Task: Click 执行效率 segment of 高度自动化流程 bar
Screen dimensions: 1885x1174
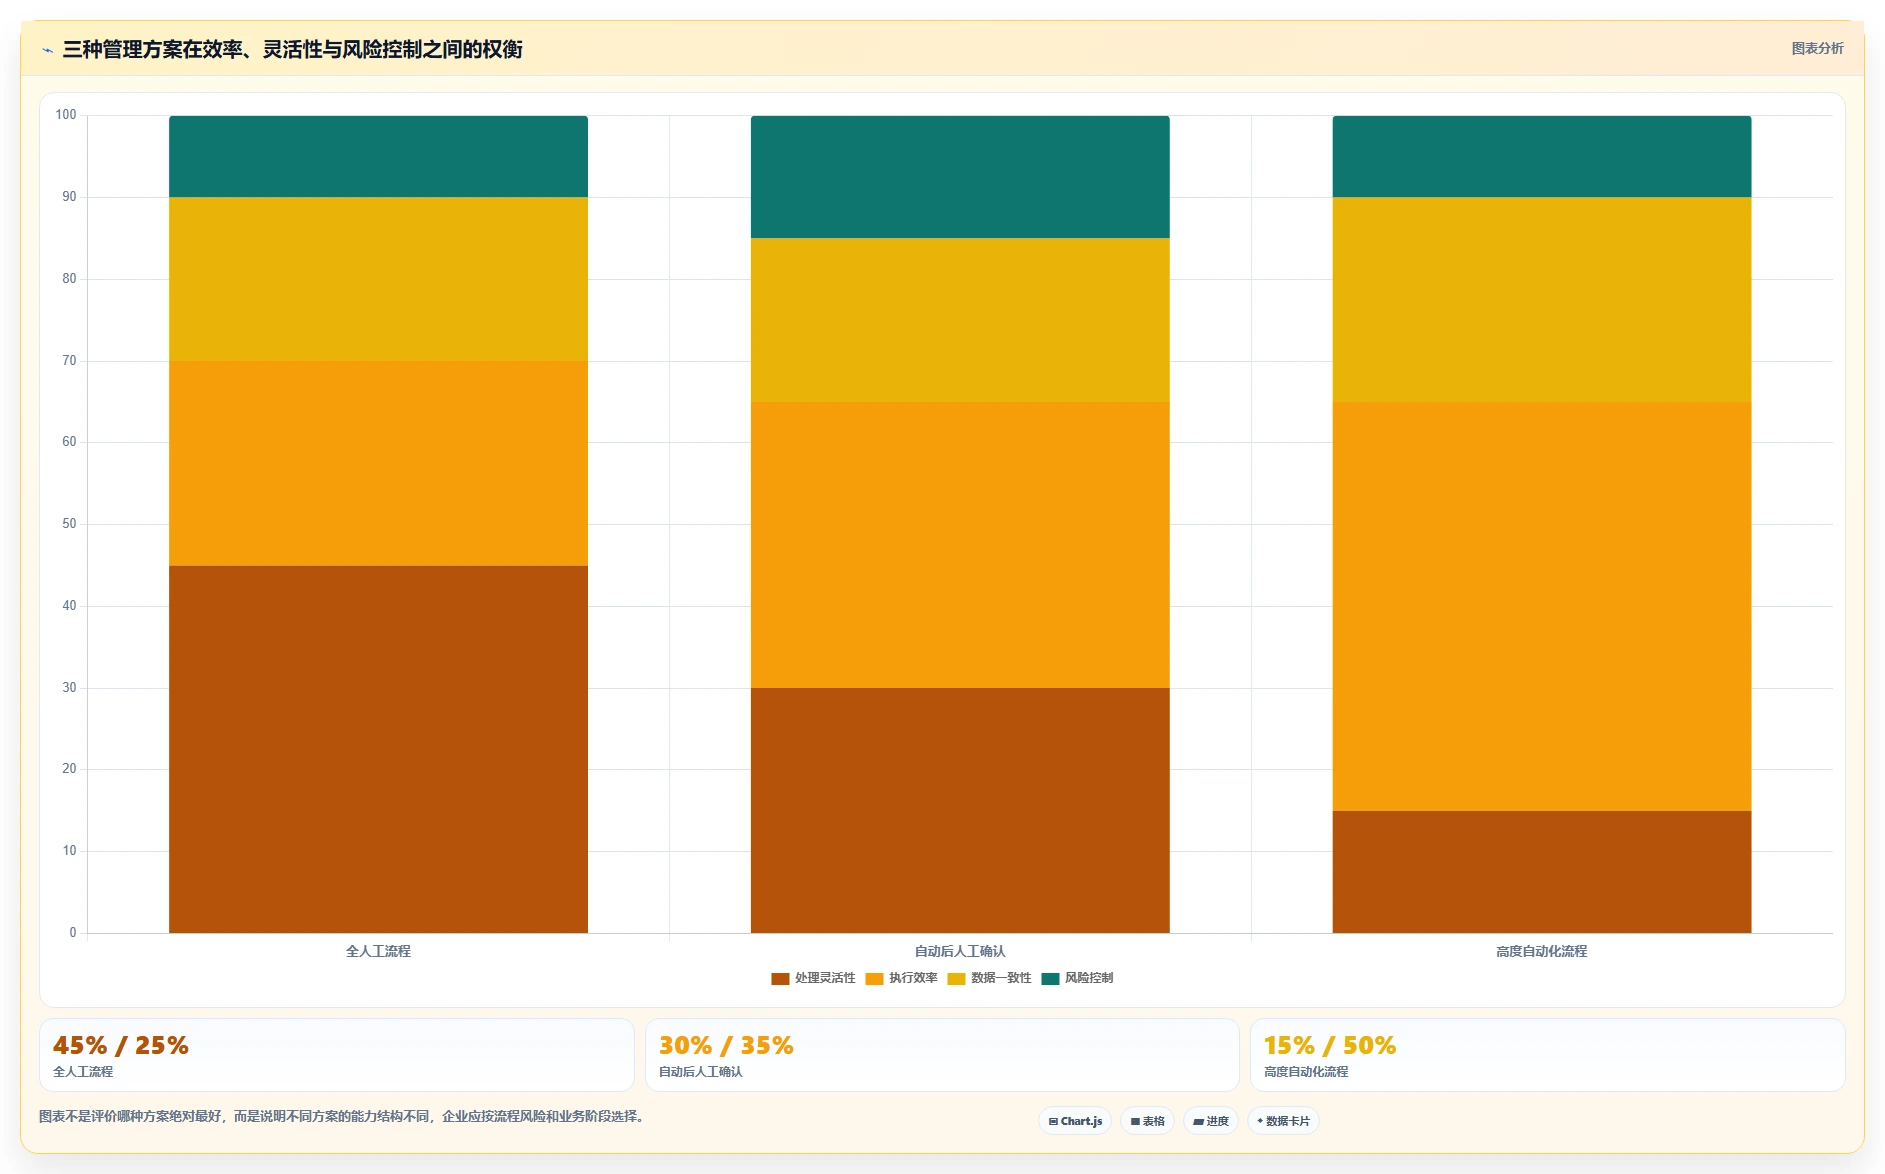Action: tap(1542, 606)
